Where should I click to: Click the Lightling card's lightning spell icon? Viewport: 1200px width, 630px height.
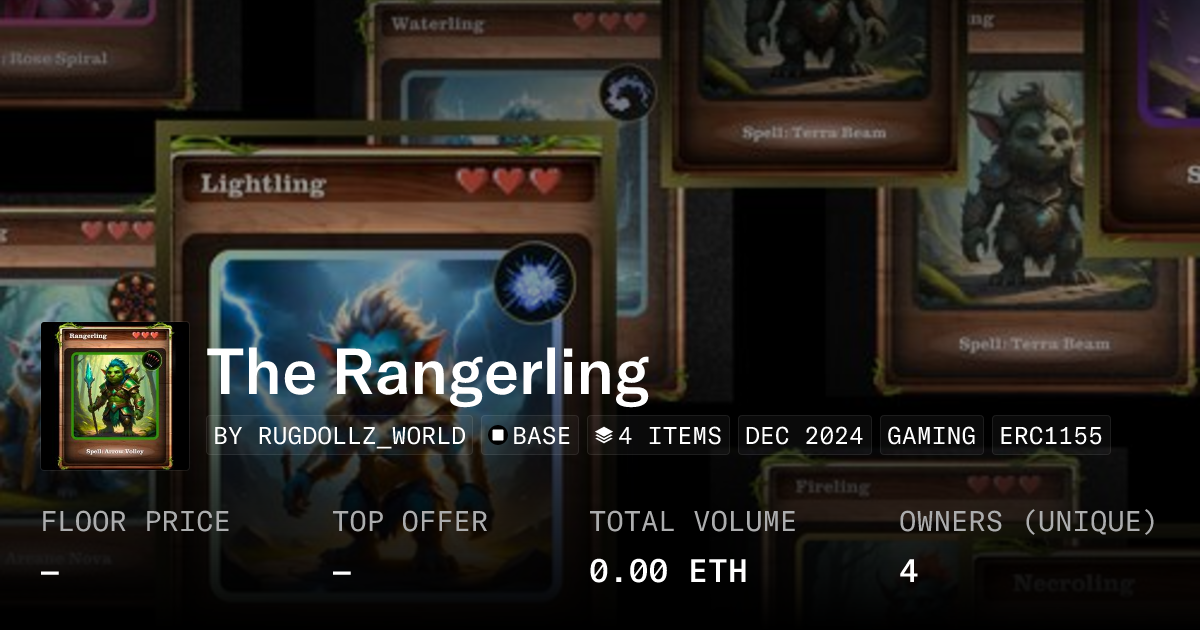click(535, 283)
